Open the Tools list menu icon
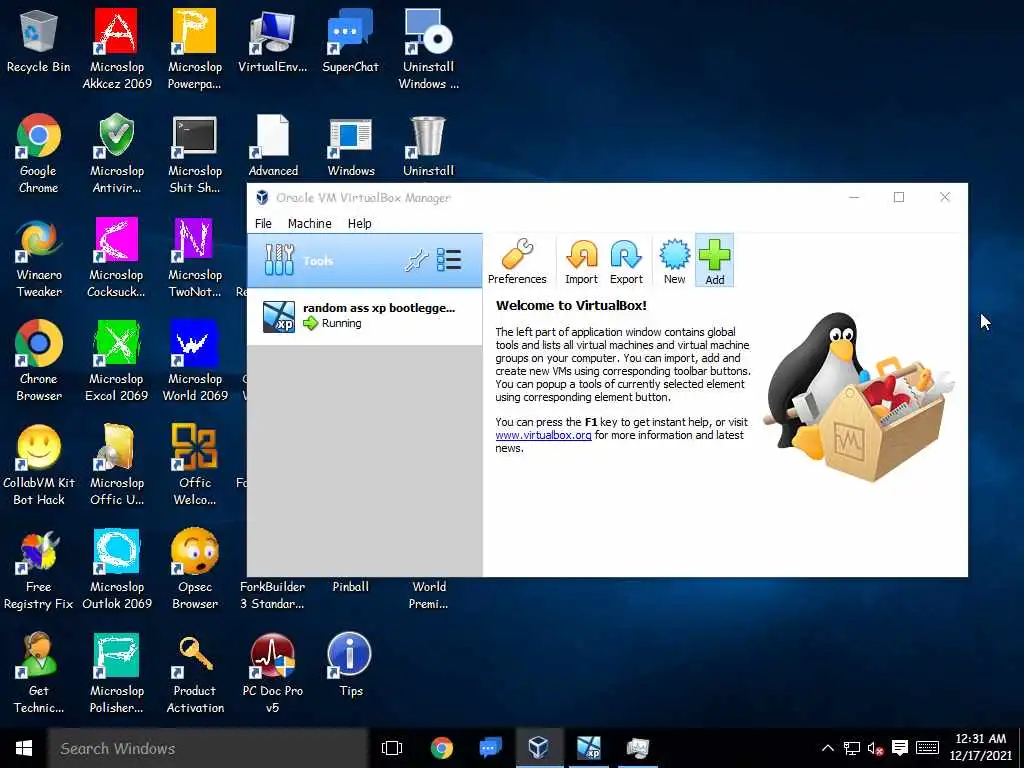This screenshot has width=1024, height=768. [449, 260]
